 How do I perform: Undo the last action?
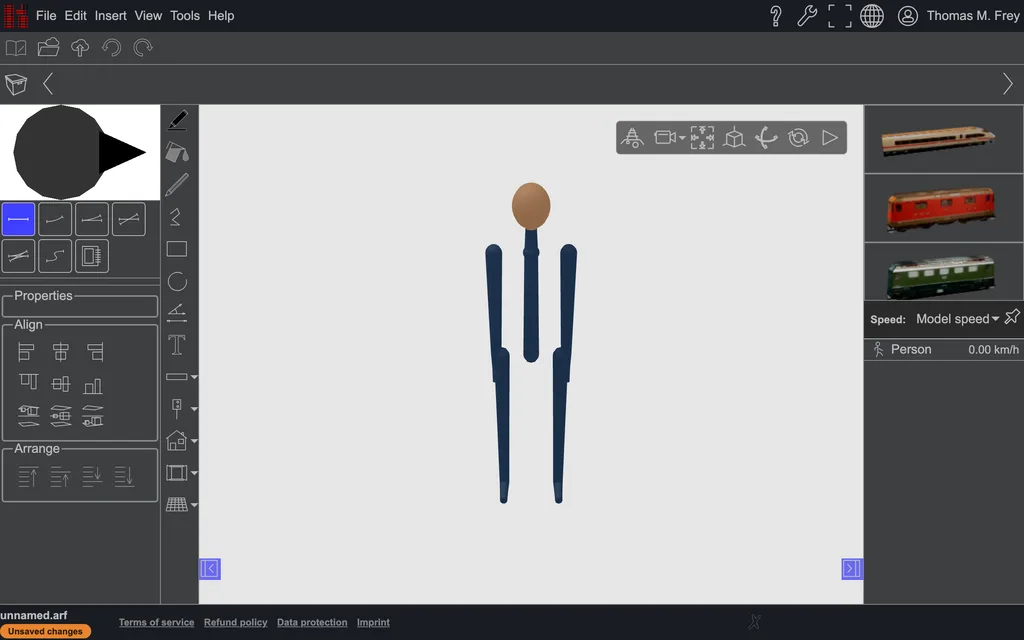pos(112,48)
